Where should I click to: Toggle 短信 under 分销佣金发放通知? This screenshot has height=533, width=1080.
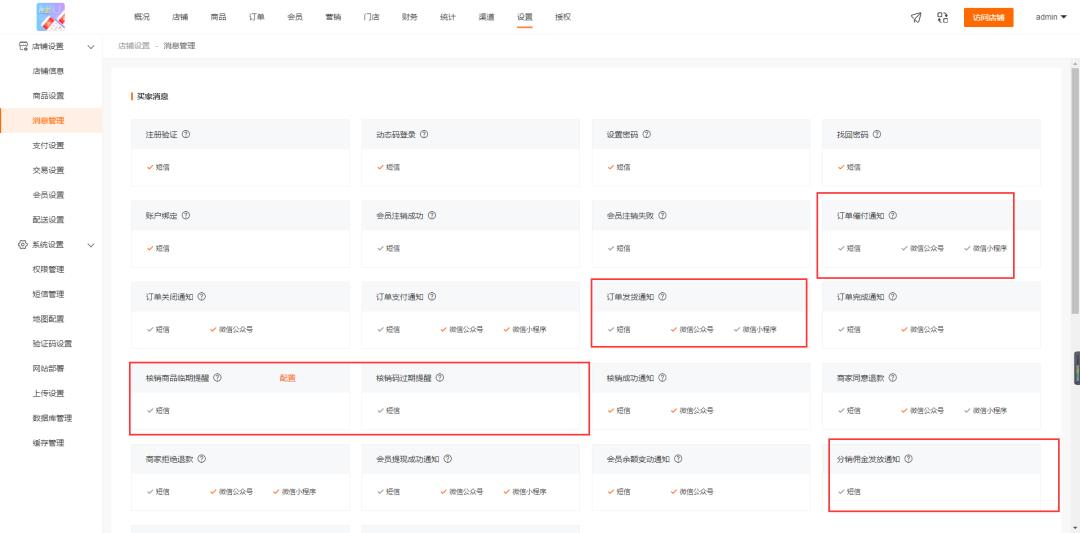849,492
